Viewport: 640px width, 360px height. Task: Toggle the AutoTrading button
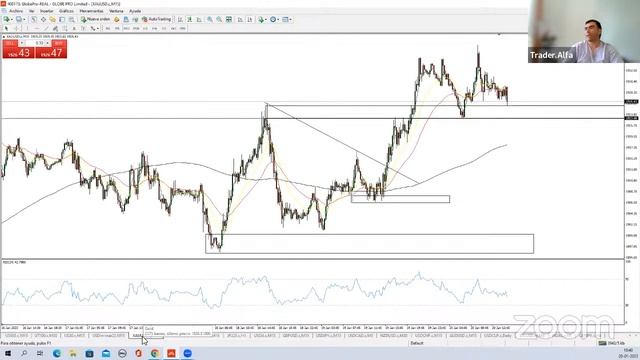(156, 19)
